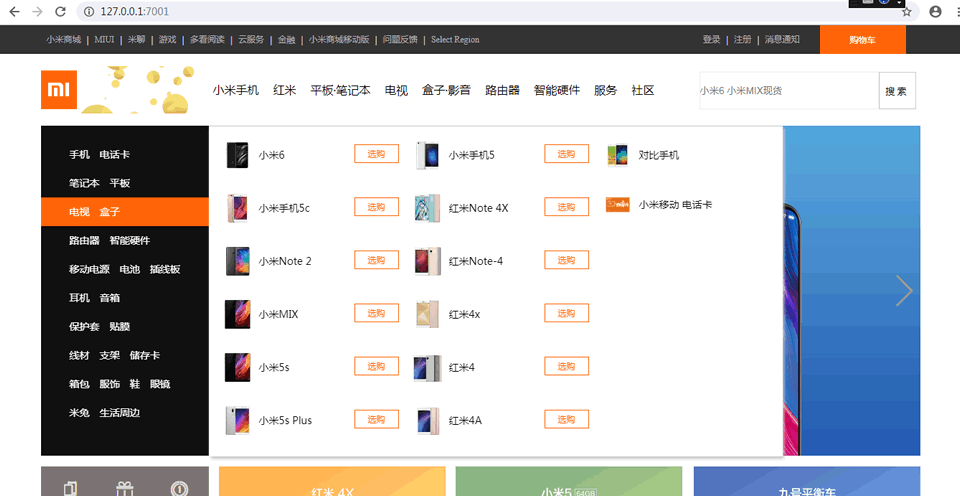This screenshot has width=960, height=496.
Task: Click the 小米MIX phone image
Action: point(237,314)
